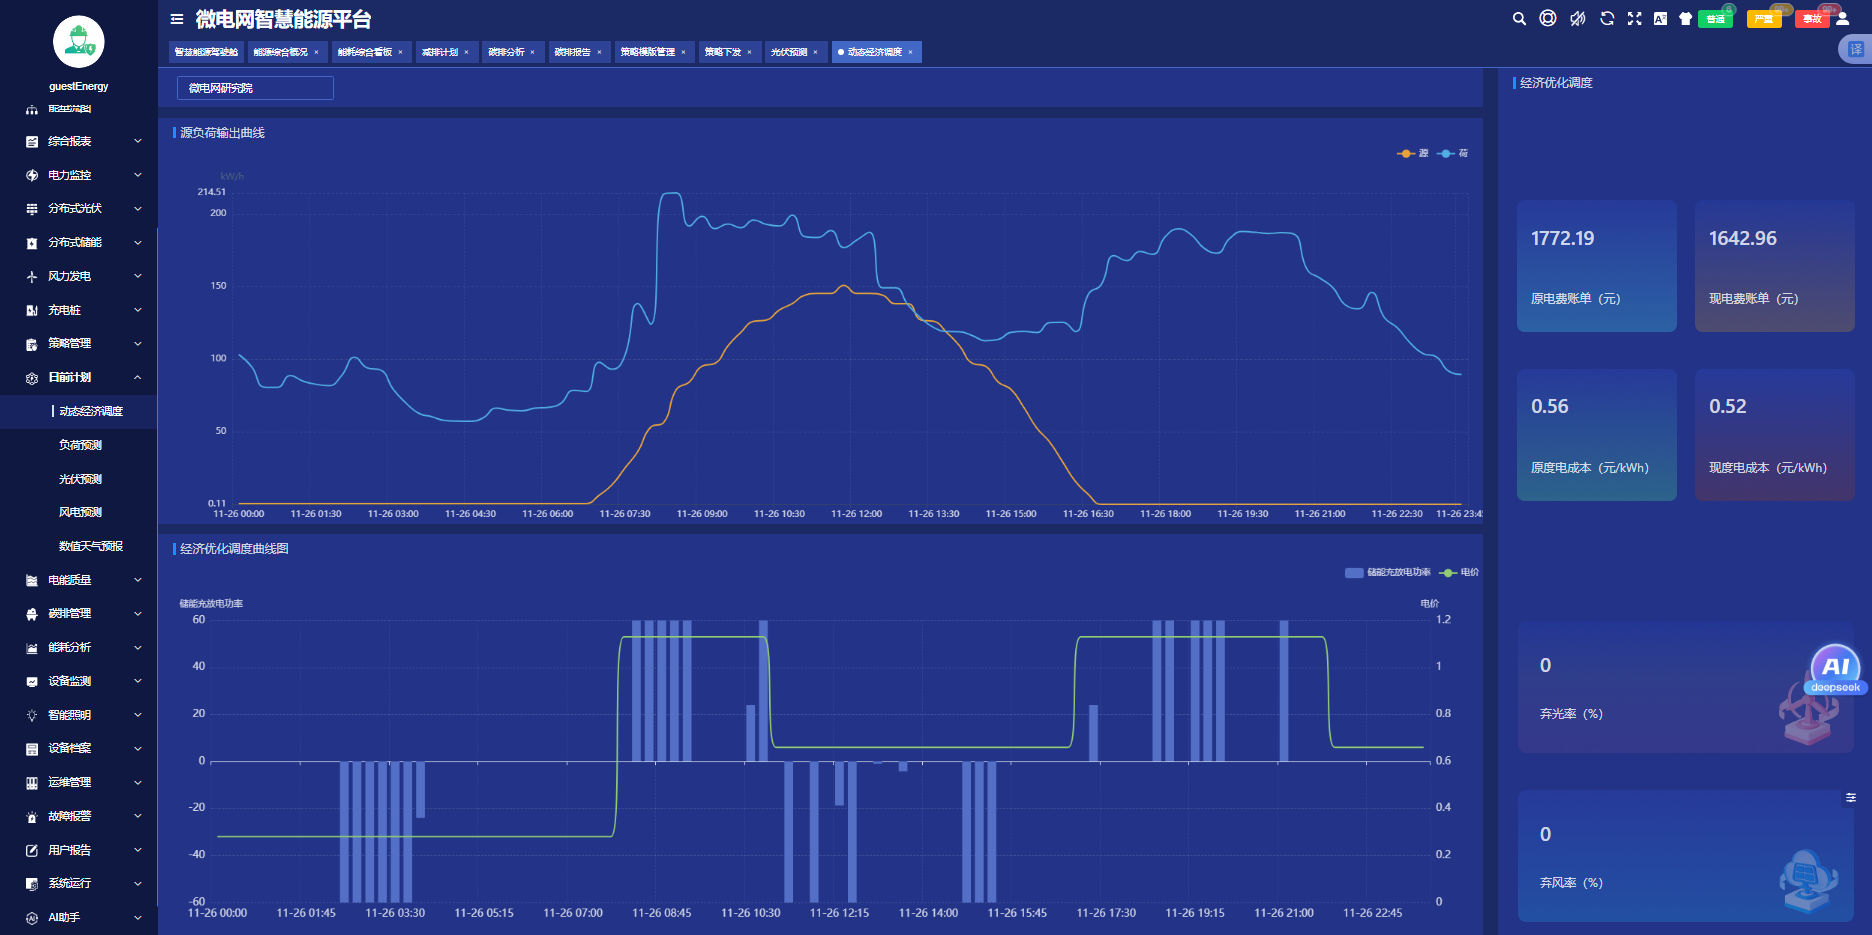1872x935 pixels.
Task: Click the yellow 严重 alarm button
Action: pos(1763,19)
